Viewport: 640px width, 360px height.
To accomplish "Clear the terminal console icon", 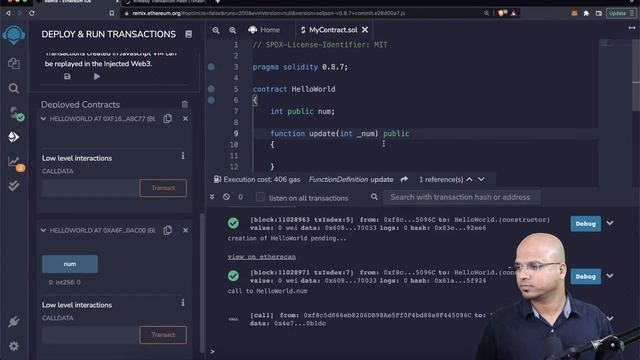I will [x=226, y=197].
